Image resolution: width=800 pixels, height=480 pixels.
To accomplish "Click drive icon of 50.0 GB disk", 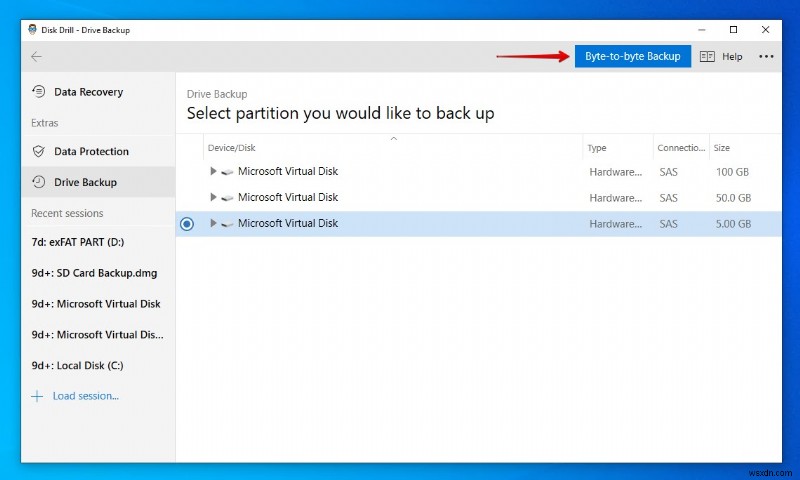I will [228, 198].
